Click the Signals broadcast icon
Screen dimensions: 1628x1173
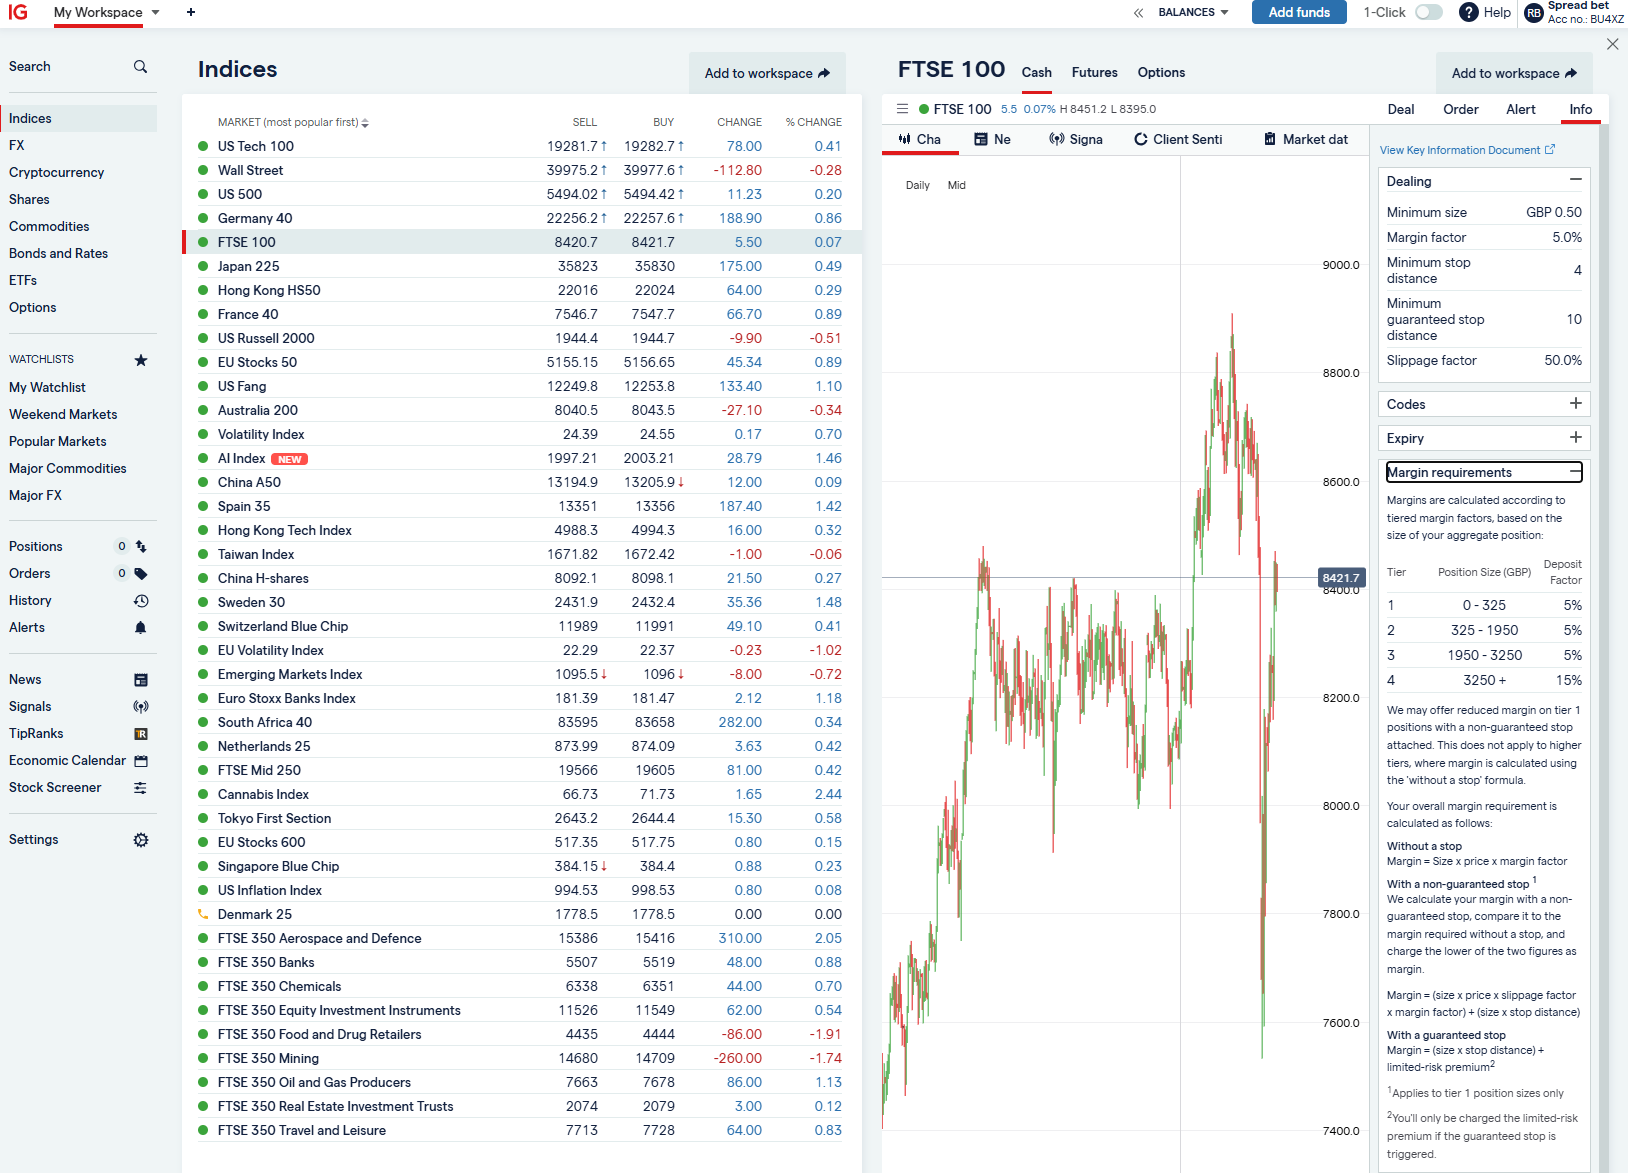141,707
